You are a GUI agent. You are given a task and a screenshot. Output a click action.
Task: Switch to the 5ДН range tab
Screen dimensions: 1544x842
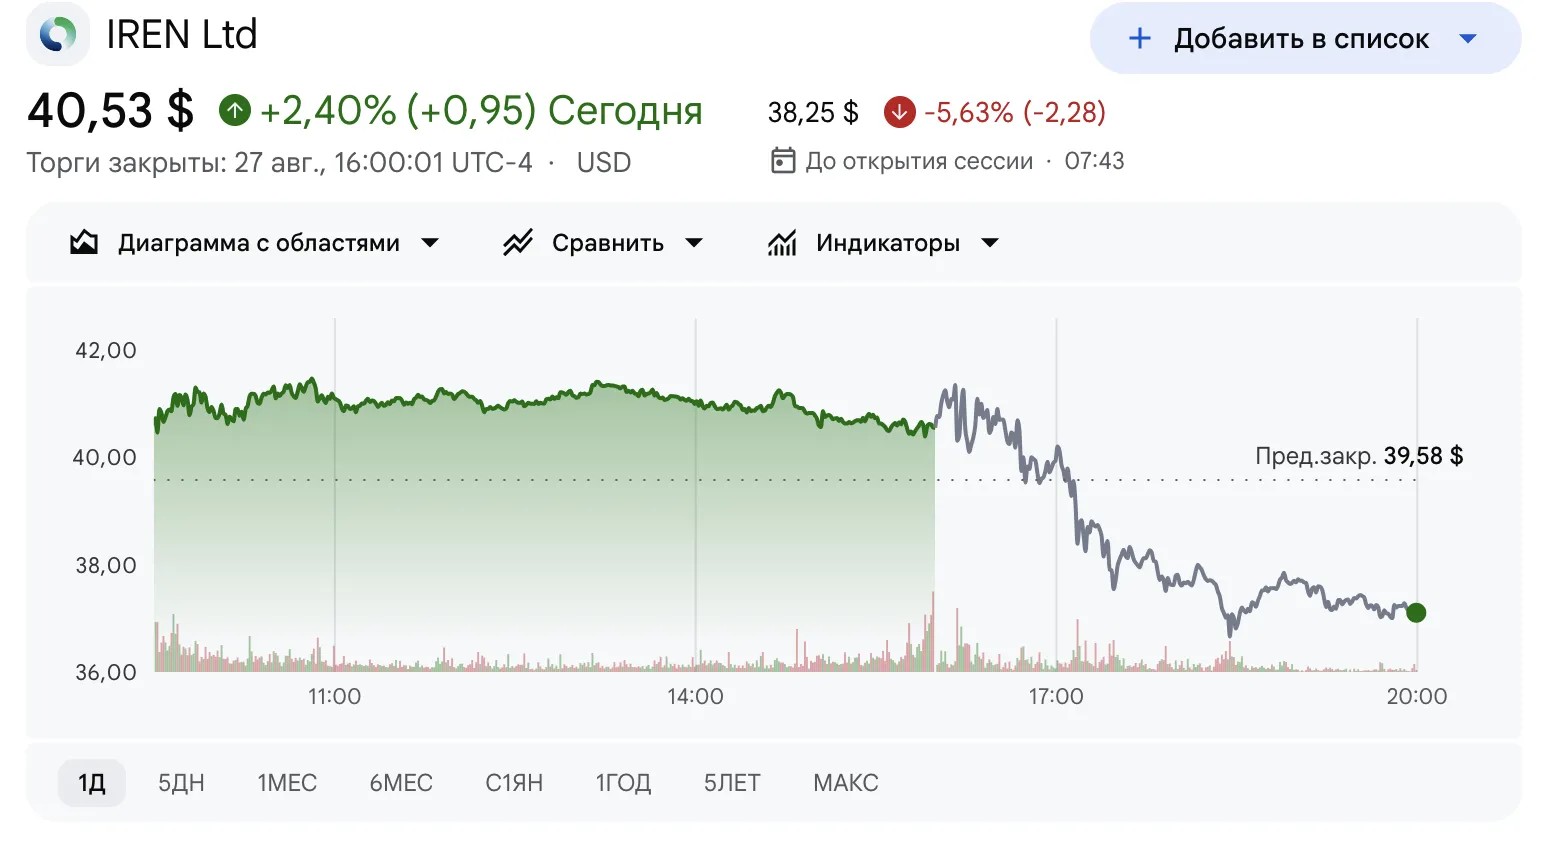pos(181,783)
